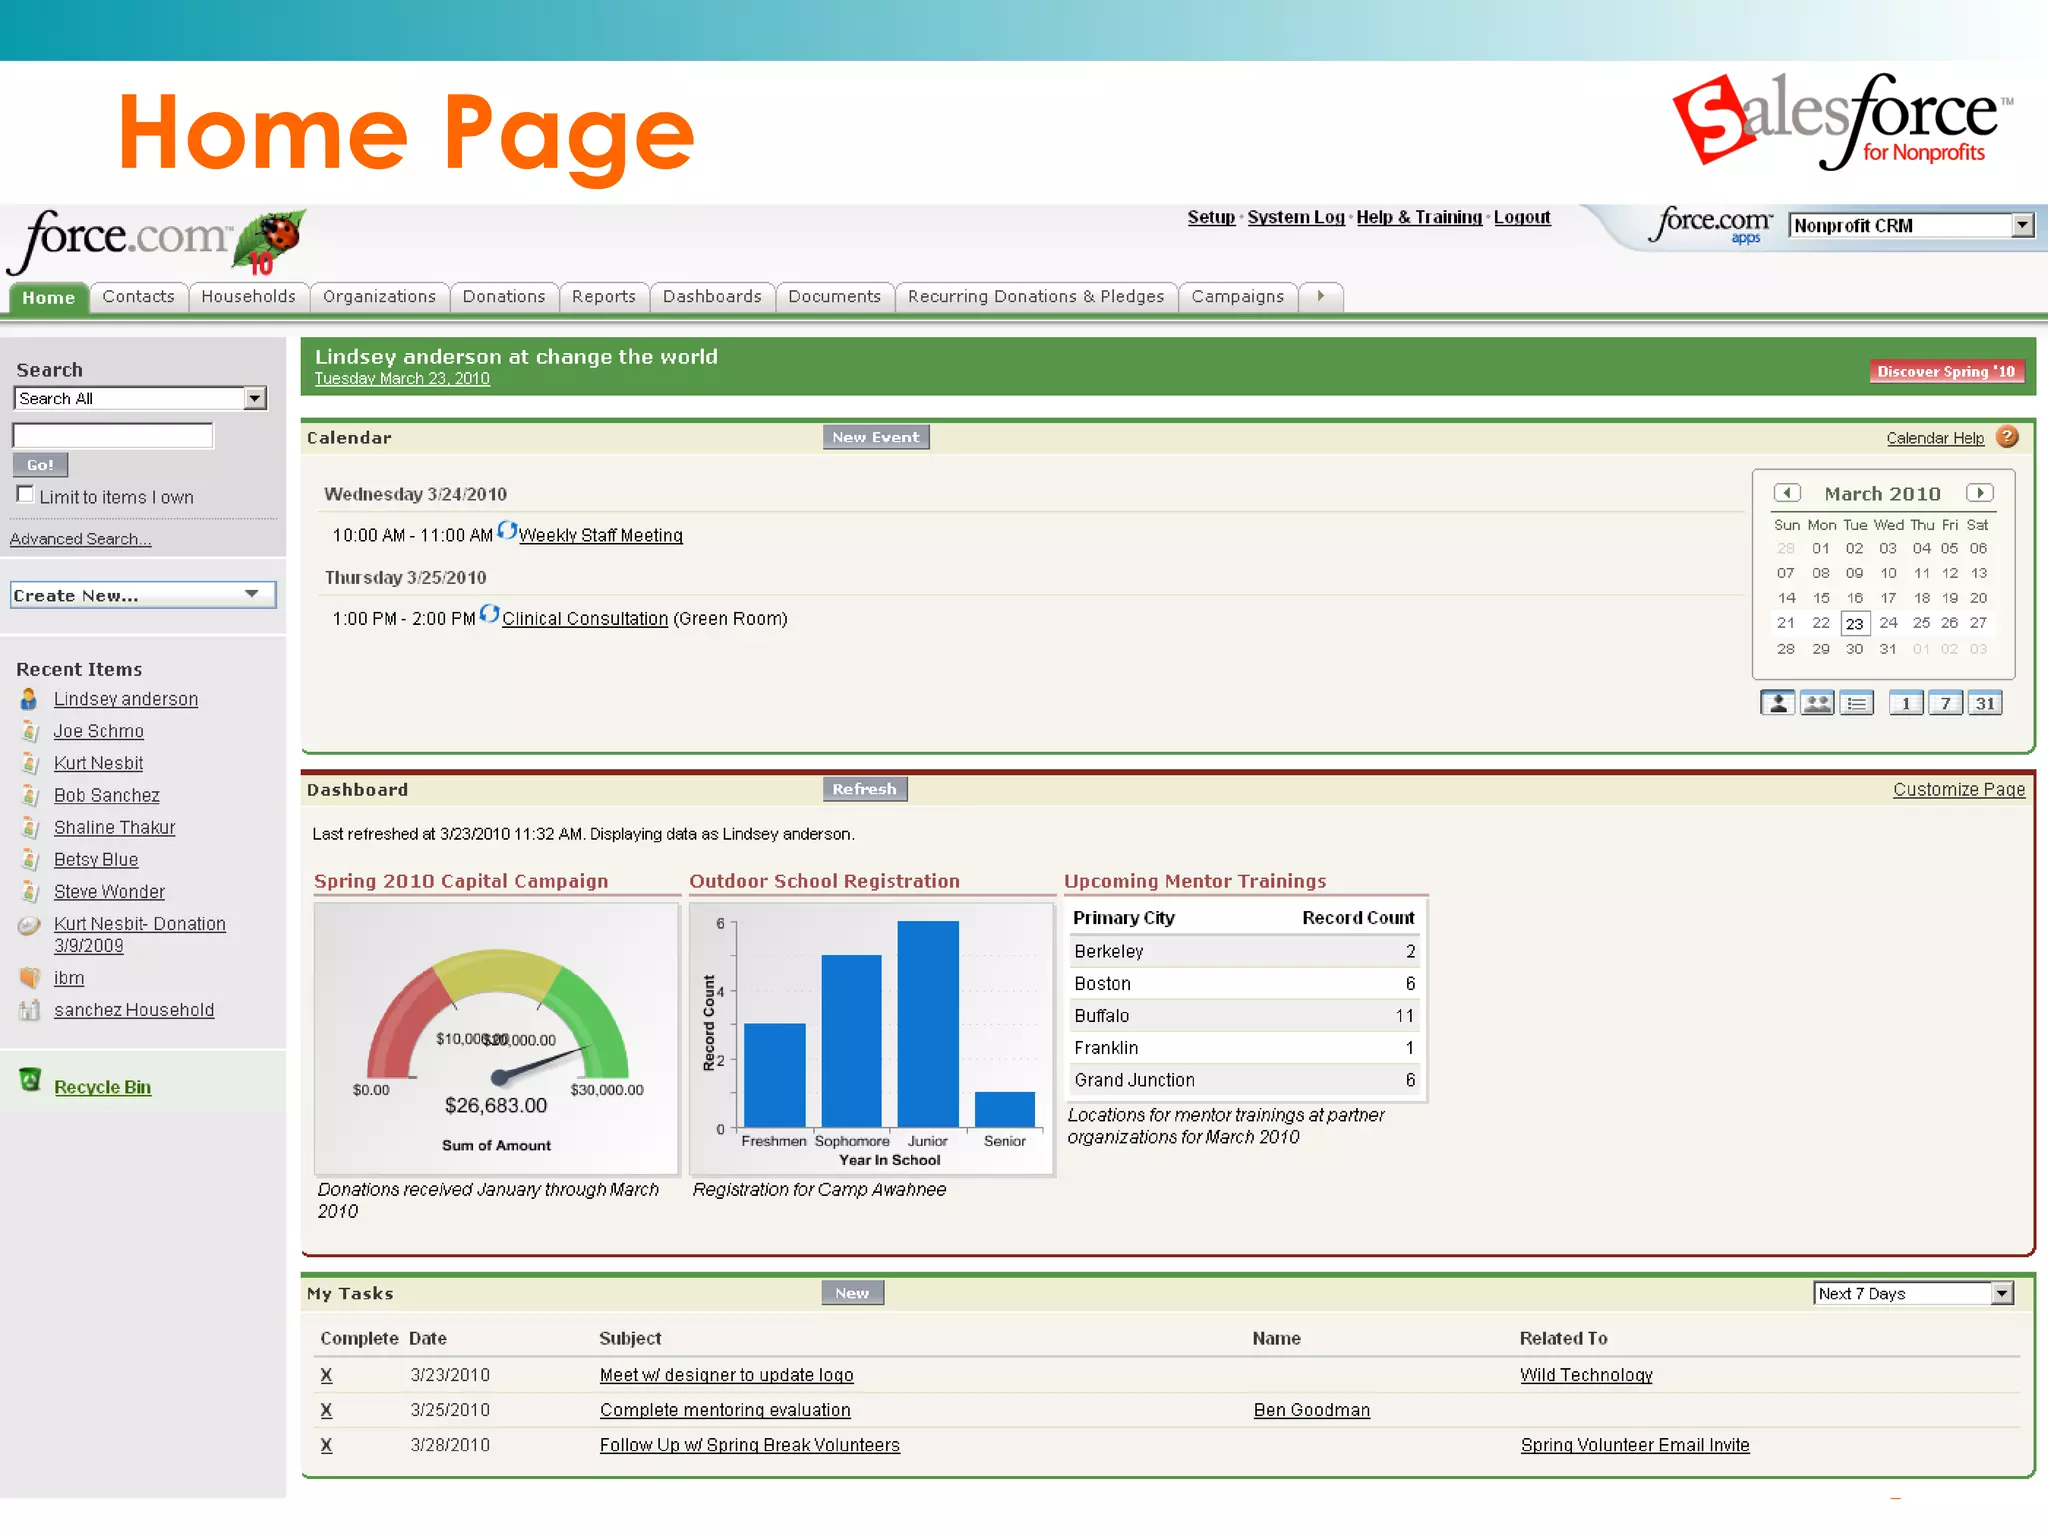Select day 24 in the mini calendar
Image resolution: width=2048 pixels, height=1536 pixels.
tap(1888, 622)
